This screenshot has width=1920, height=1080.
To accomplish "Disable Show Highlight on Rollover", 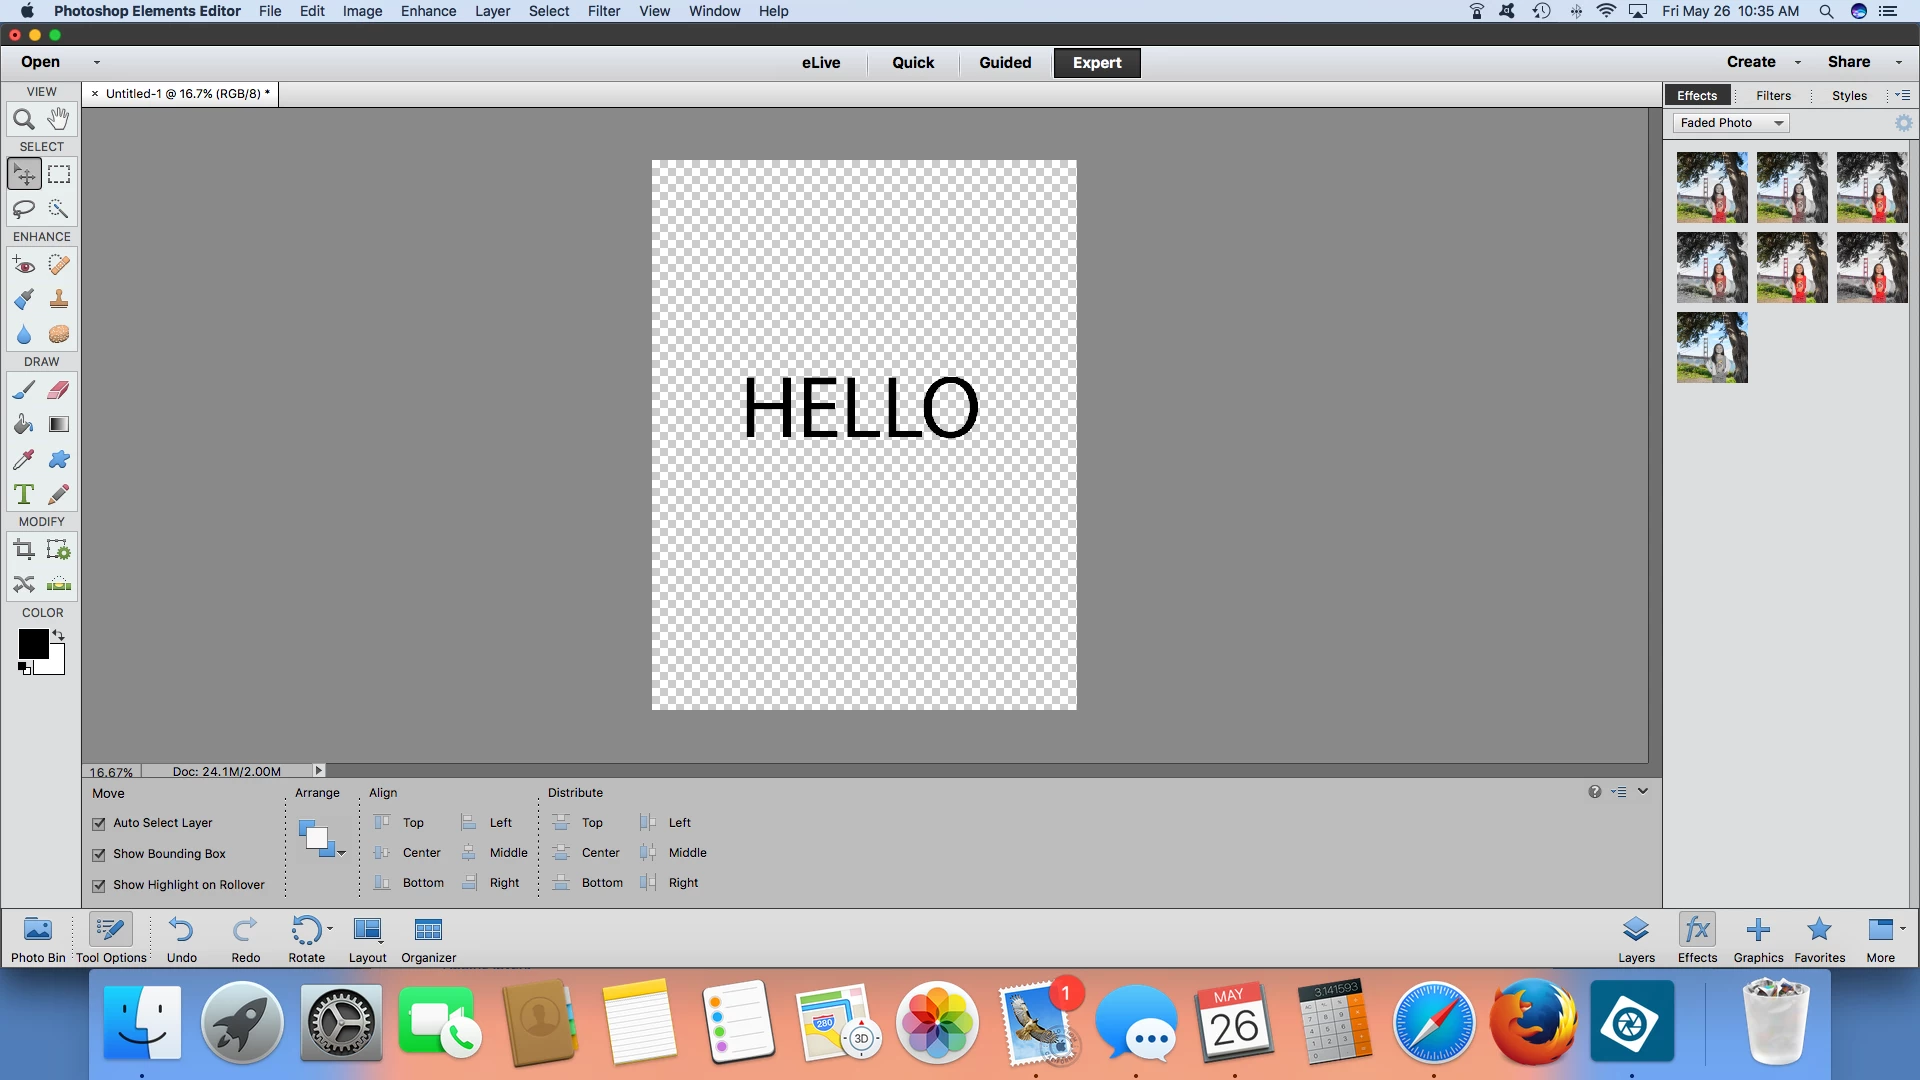I will (x=99, y=886).
